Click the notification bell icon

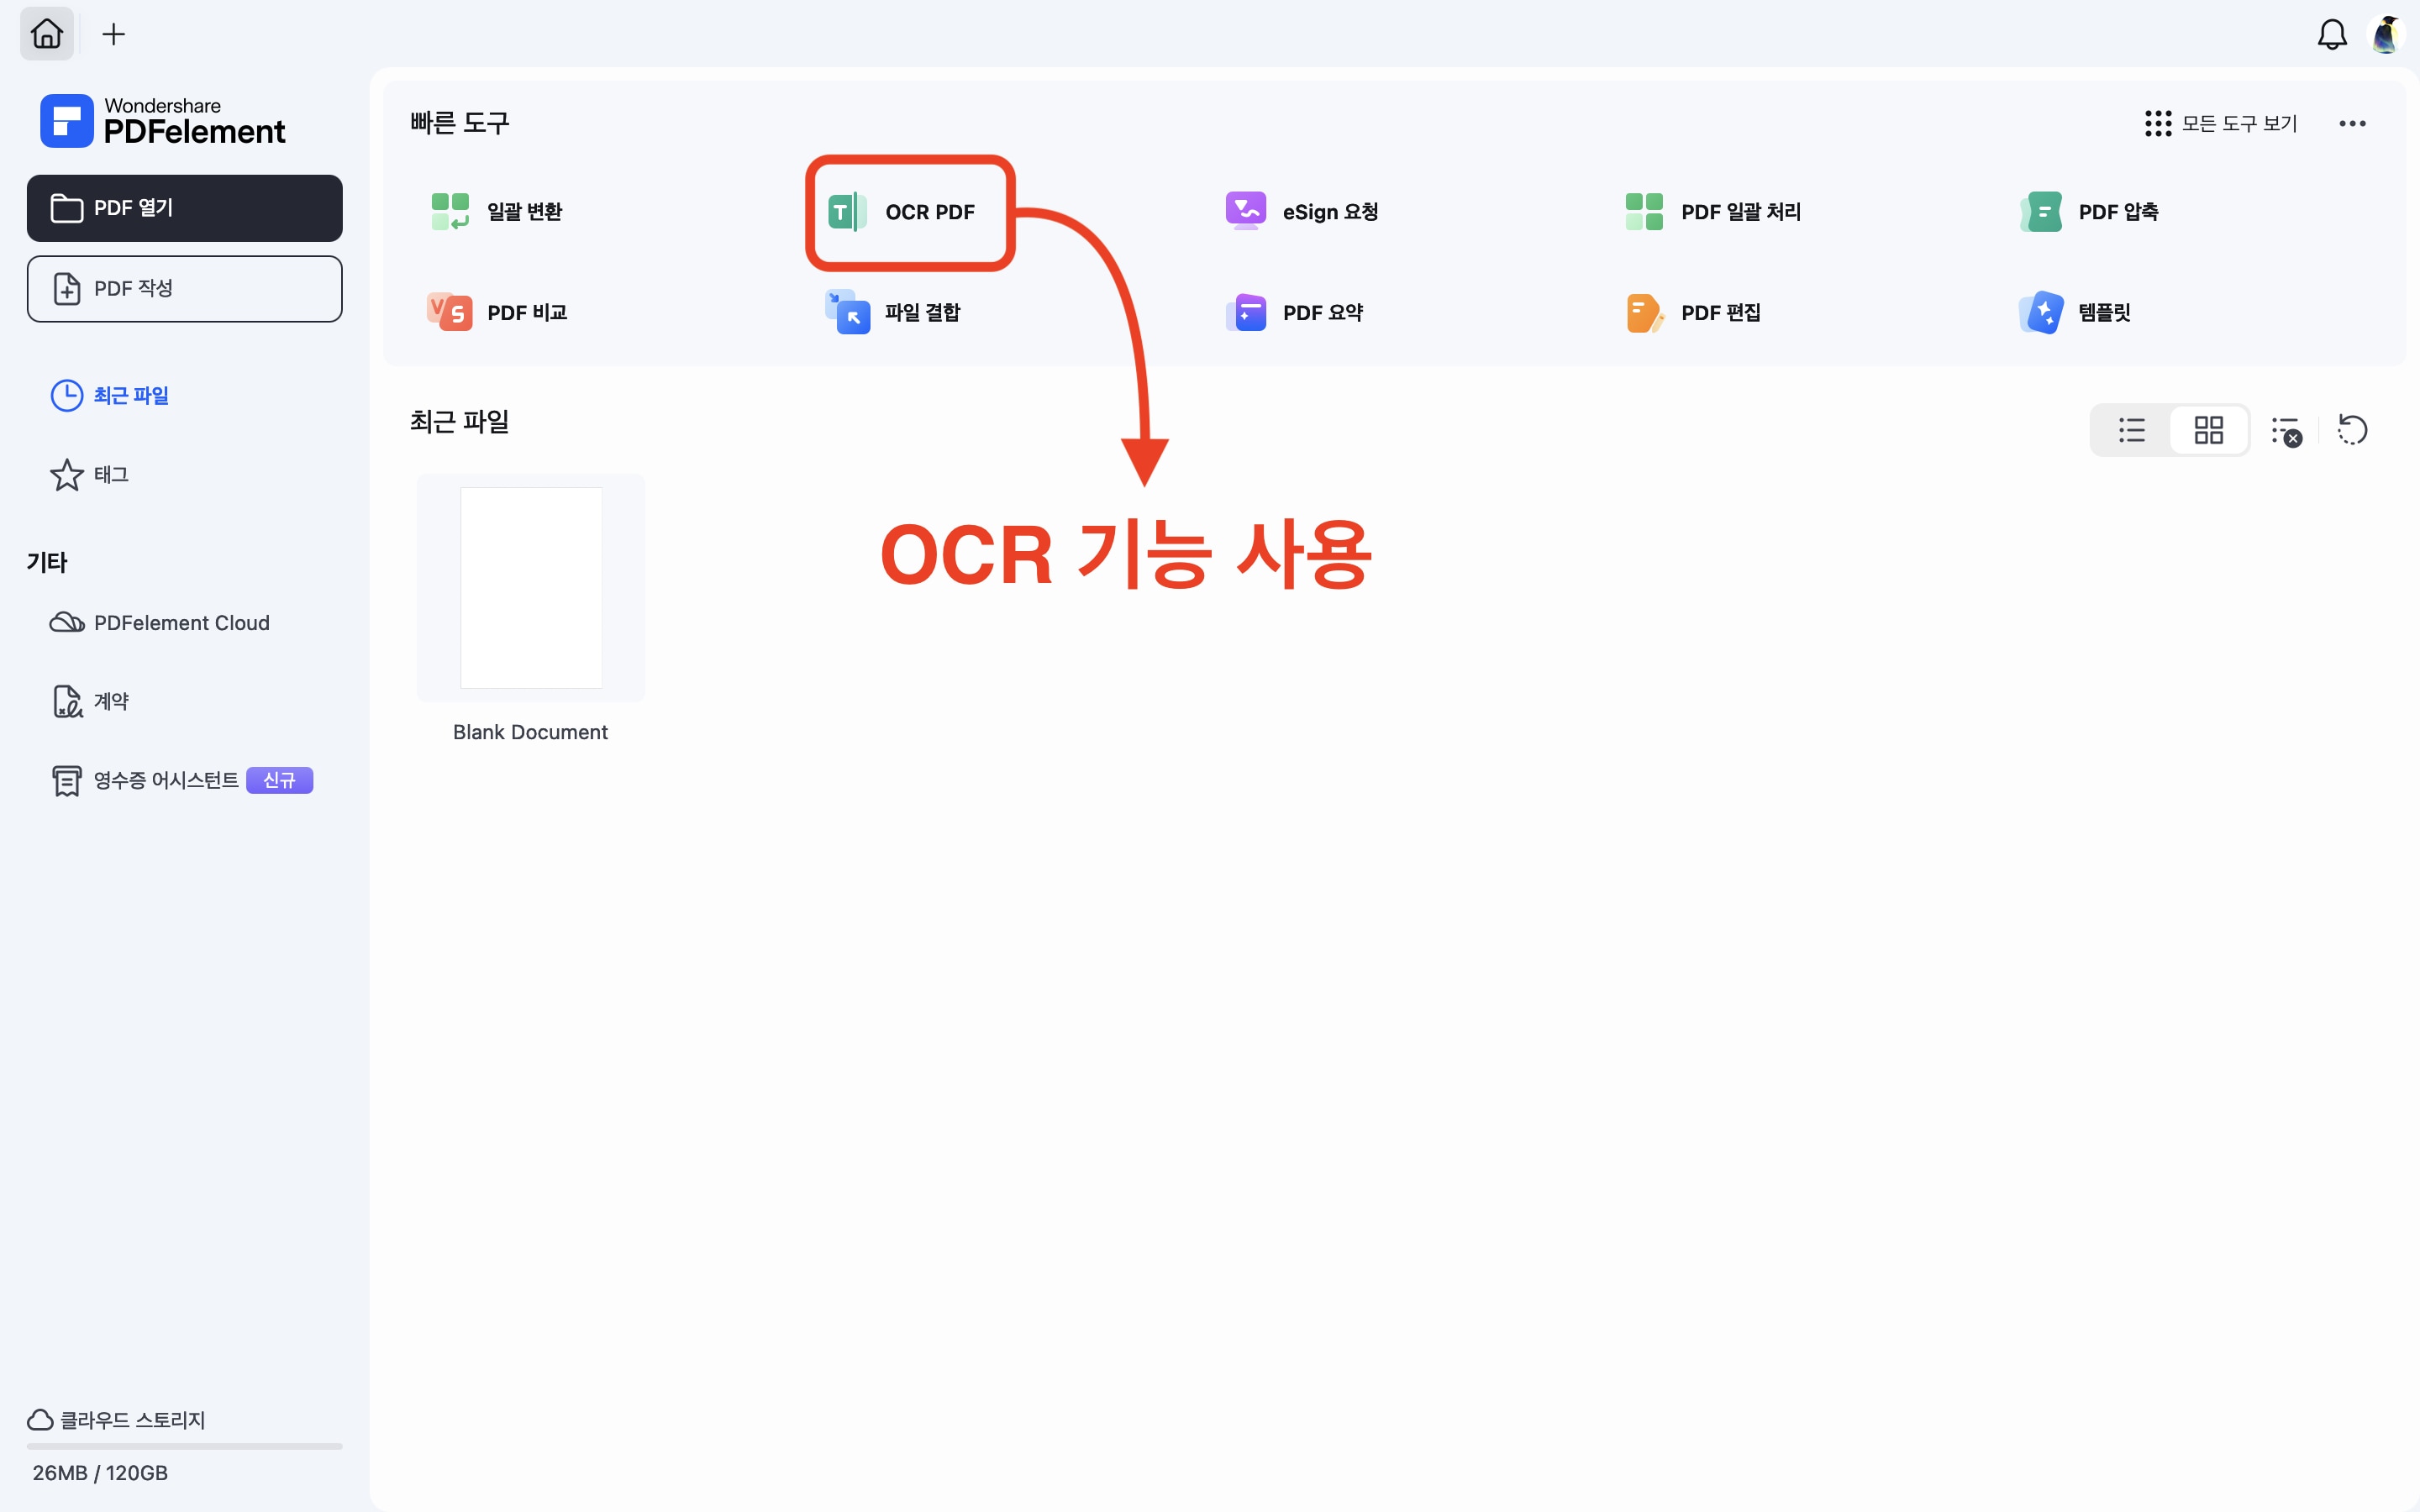[x=2331, y=35]
